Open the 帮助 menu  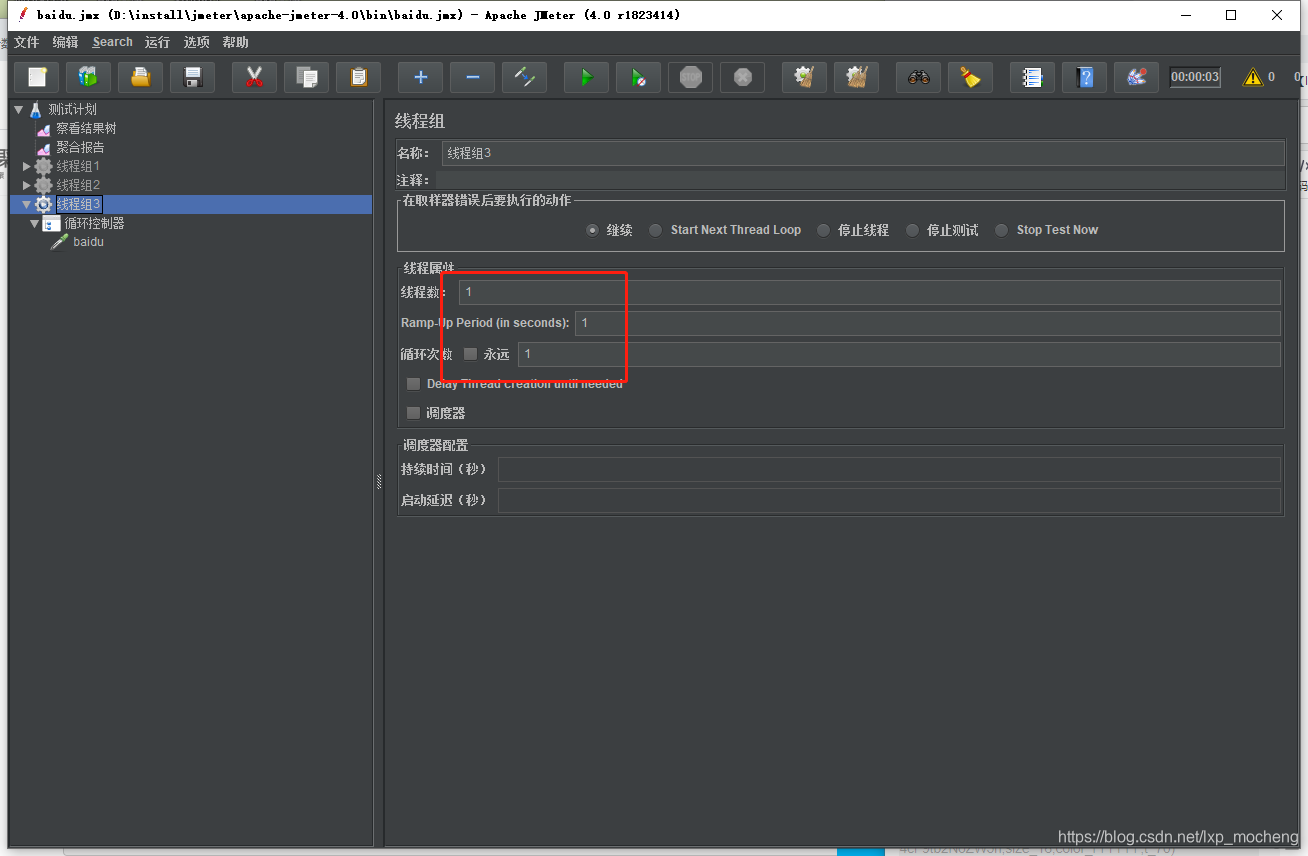click(x=236, y=42)
